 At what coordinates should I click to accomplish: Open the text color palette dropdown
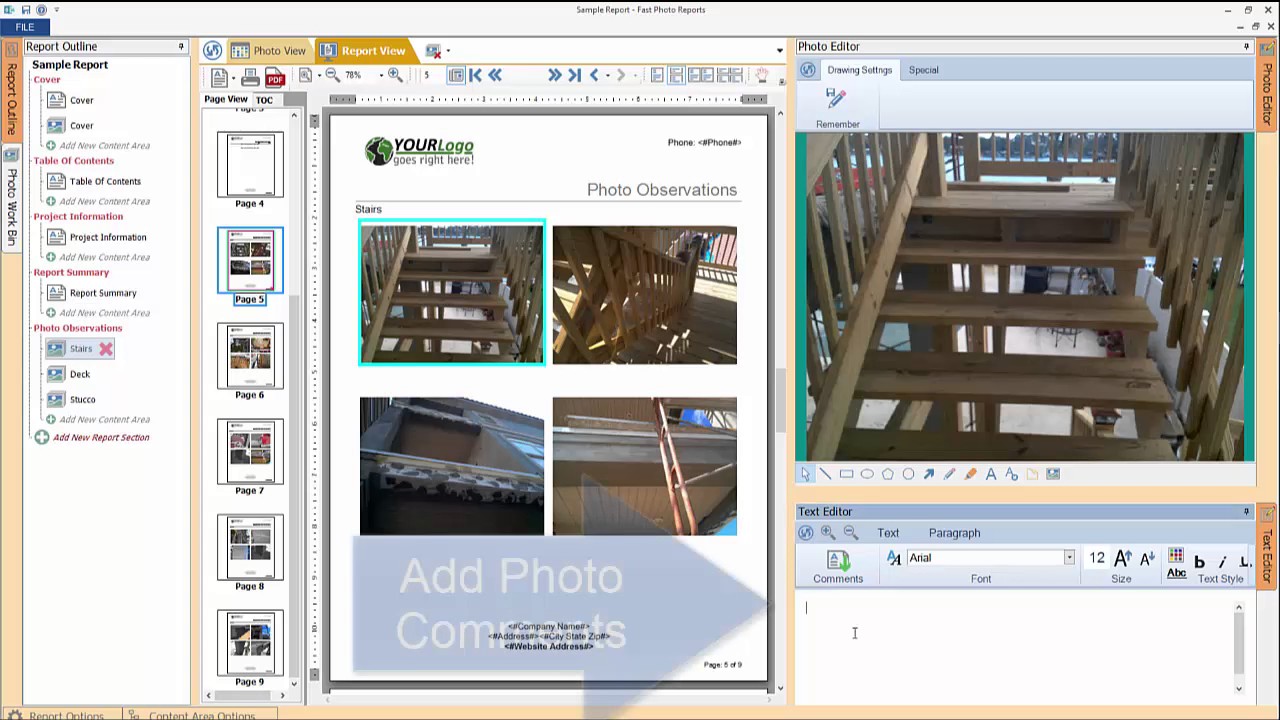click(1175, 556)
